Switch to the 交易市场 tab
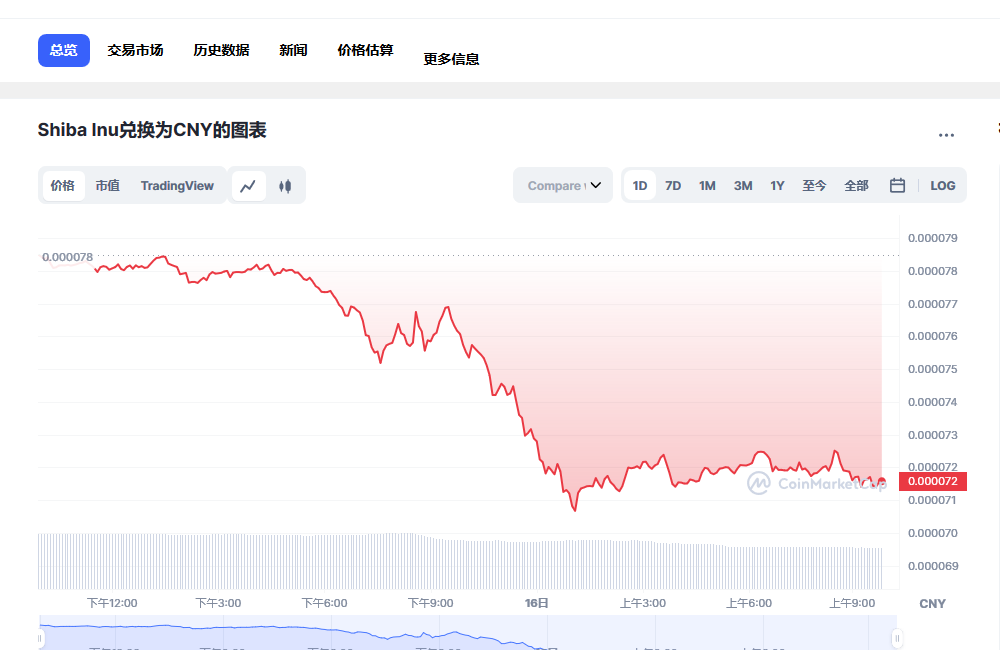Image resolution: width=1000 pixels, height=650 pixels. 136,49
